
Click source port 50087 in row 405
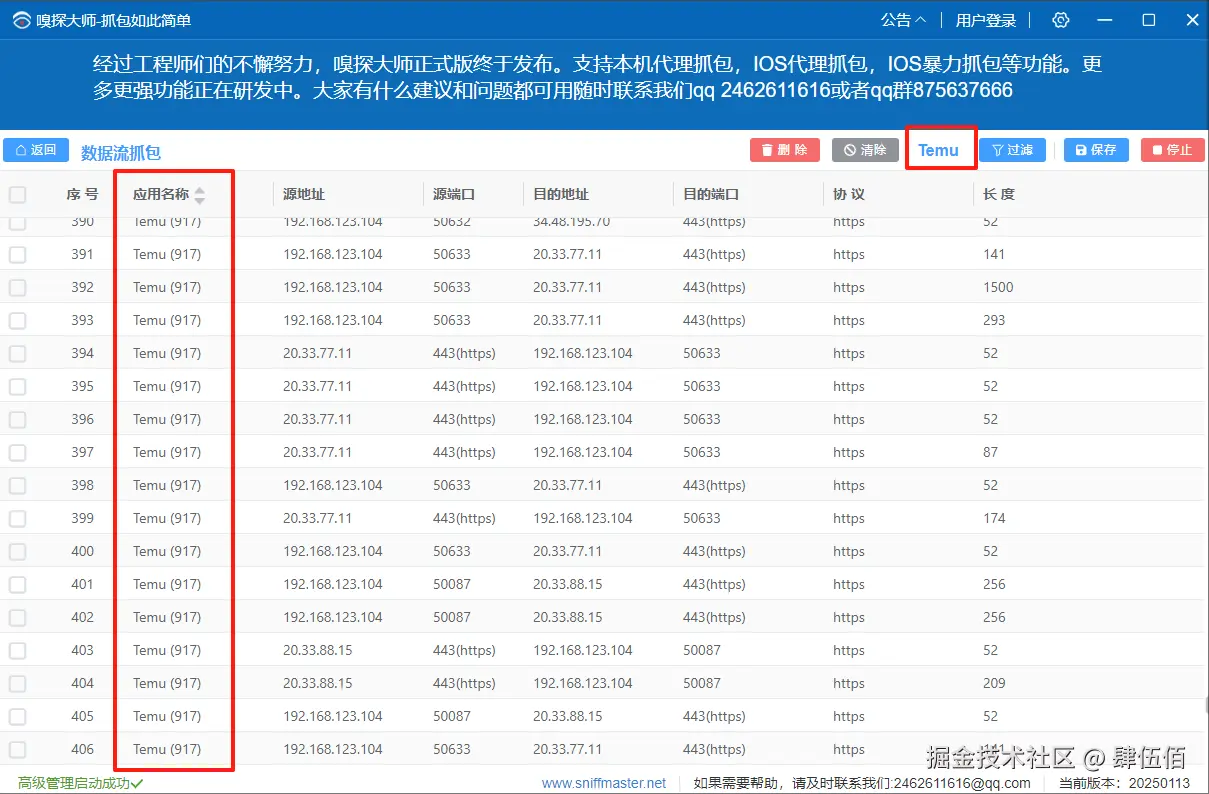point(452,716)
